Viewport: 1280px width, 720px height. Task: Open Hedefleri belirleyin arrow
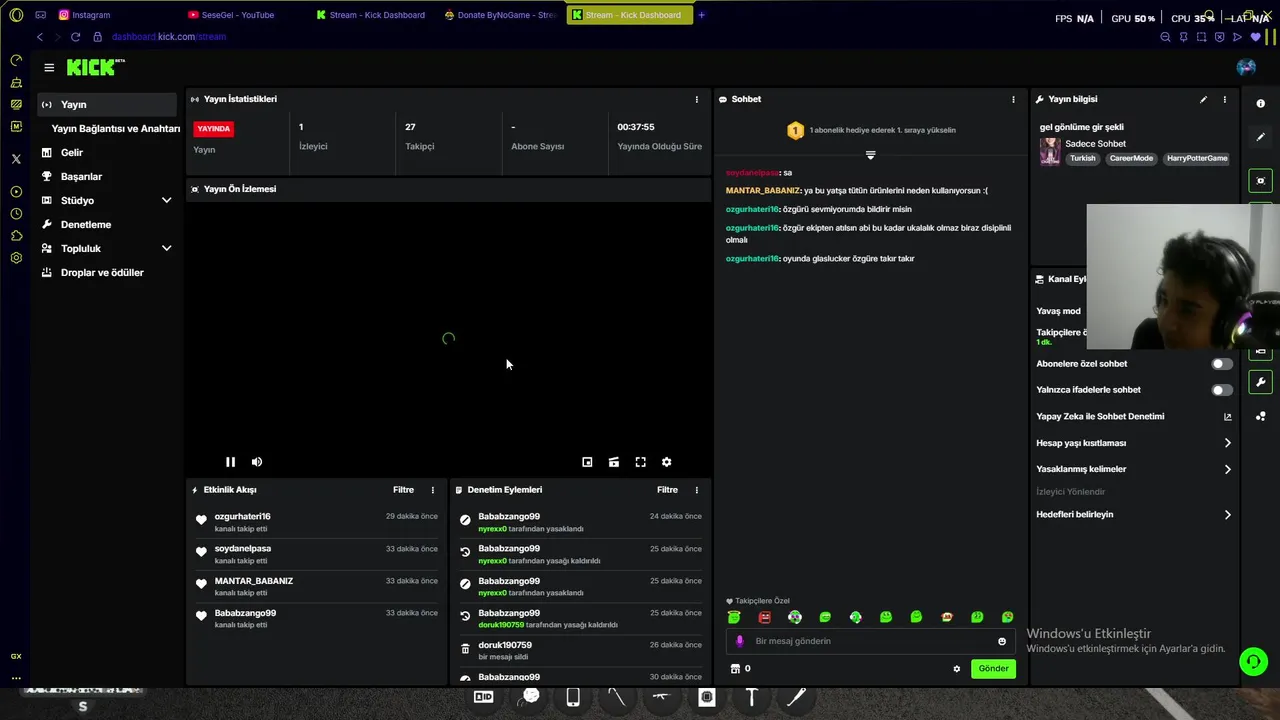click(x=1227, y=515)
